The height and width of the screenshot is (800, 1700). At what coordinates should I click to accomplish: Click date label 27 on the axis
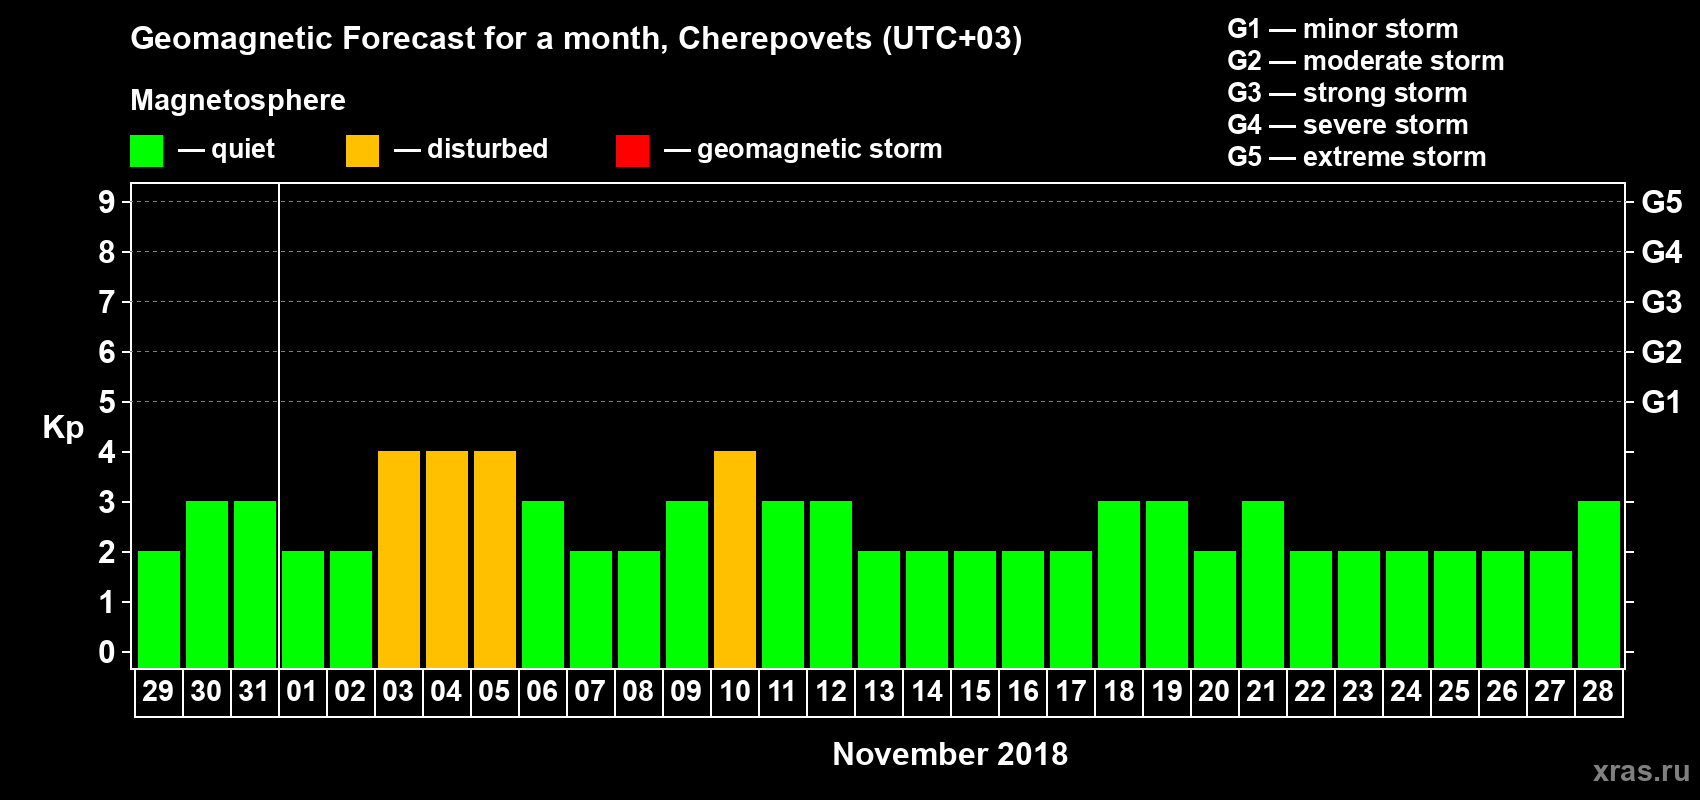1550,691
